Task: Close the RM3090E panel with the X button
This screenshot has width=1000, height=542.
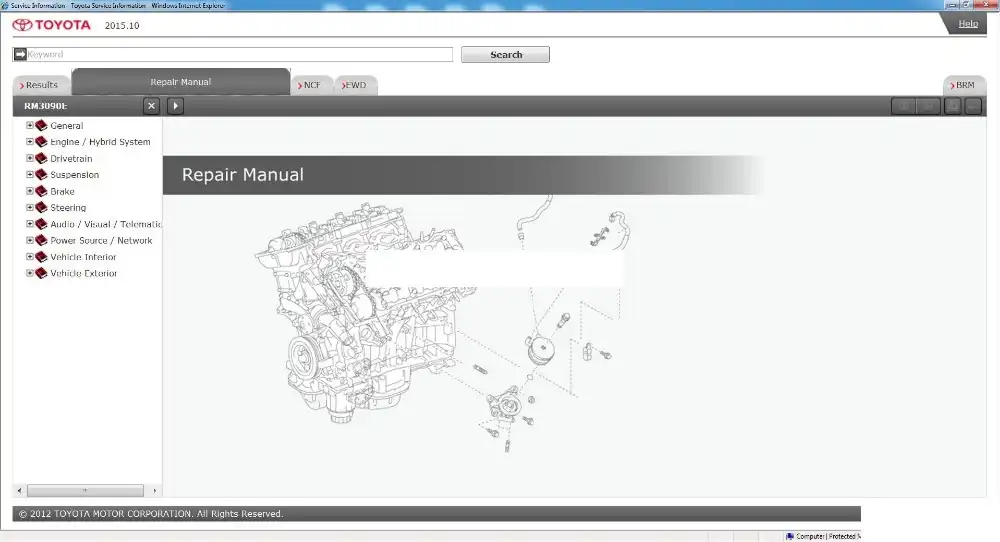Action: [151, 106]
